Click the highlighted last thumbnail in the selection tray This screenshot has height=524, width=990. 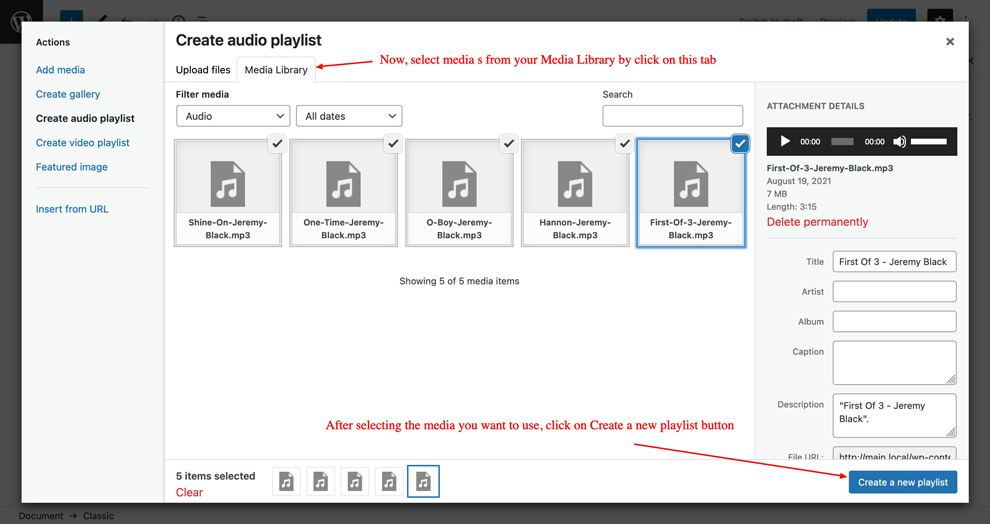[423, 482]
